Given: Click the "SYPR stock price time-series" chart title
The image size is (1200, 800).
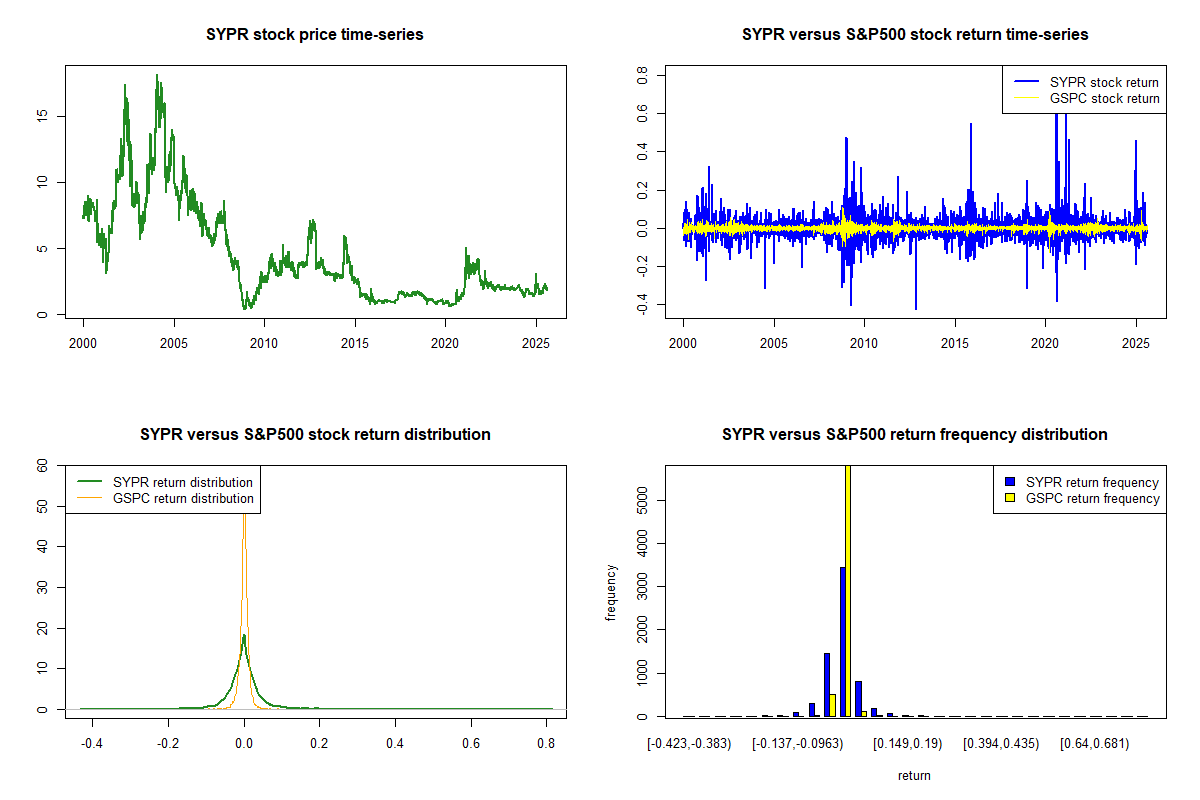Looking at the screenshot, I should pos(315,35).
